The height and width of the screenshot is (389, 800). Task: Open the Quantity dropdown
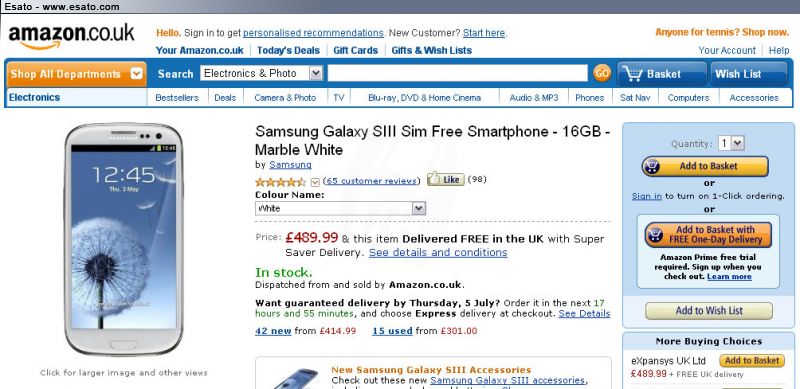pyautogui.click(x=731, y=143)
